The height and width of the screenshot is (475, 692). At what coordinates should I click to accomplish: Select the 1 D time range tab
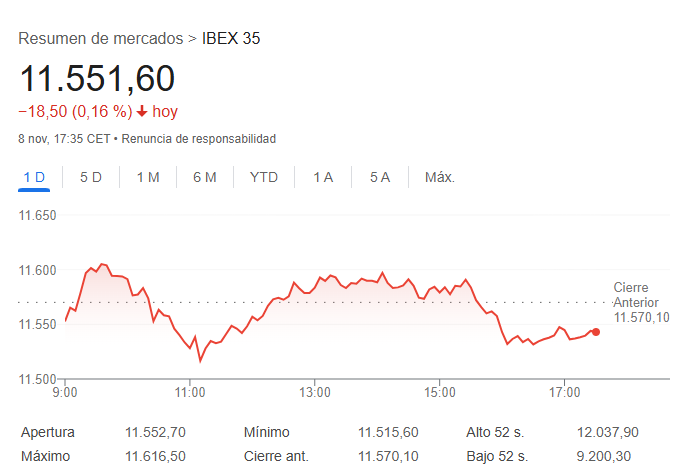point(34,177)
